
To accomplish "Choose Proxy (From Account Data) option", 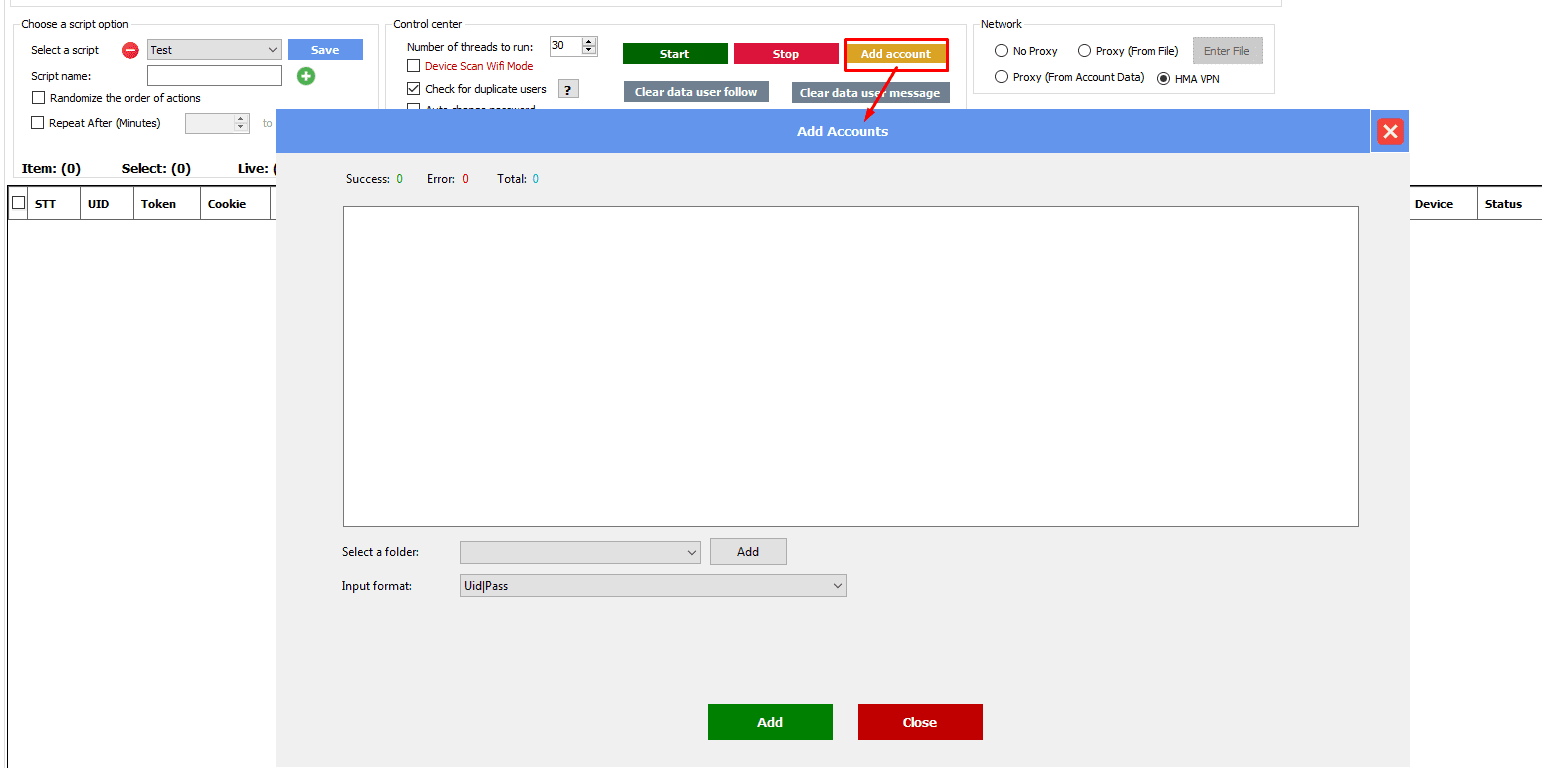I will coord(1001,77).
